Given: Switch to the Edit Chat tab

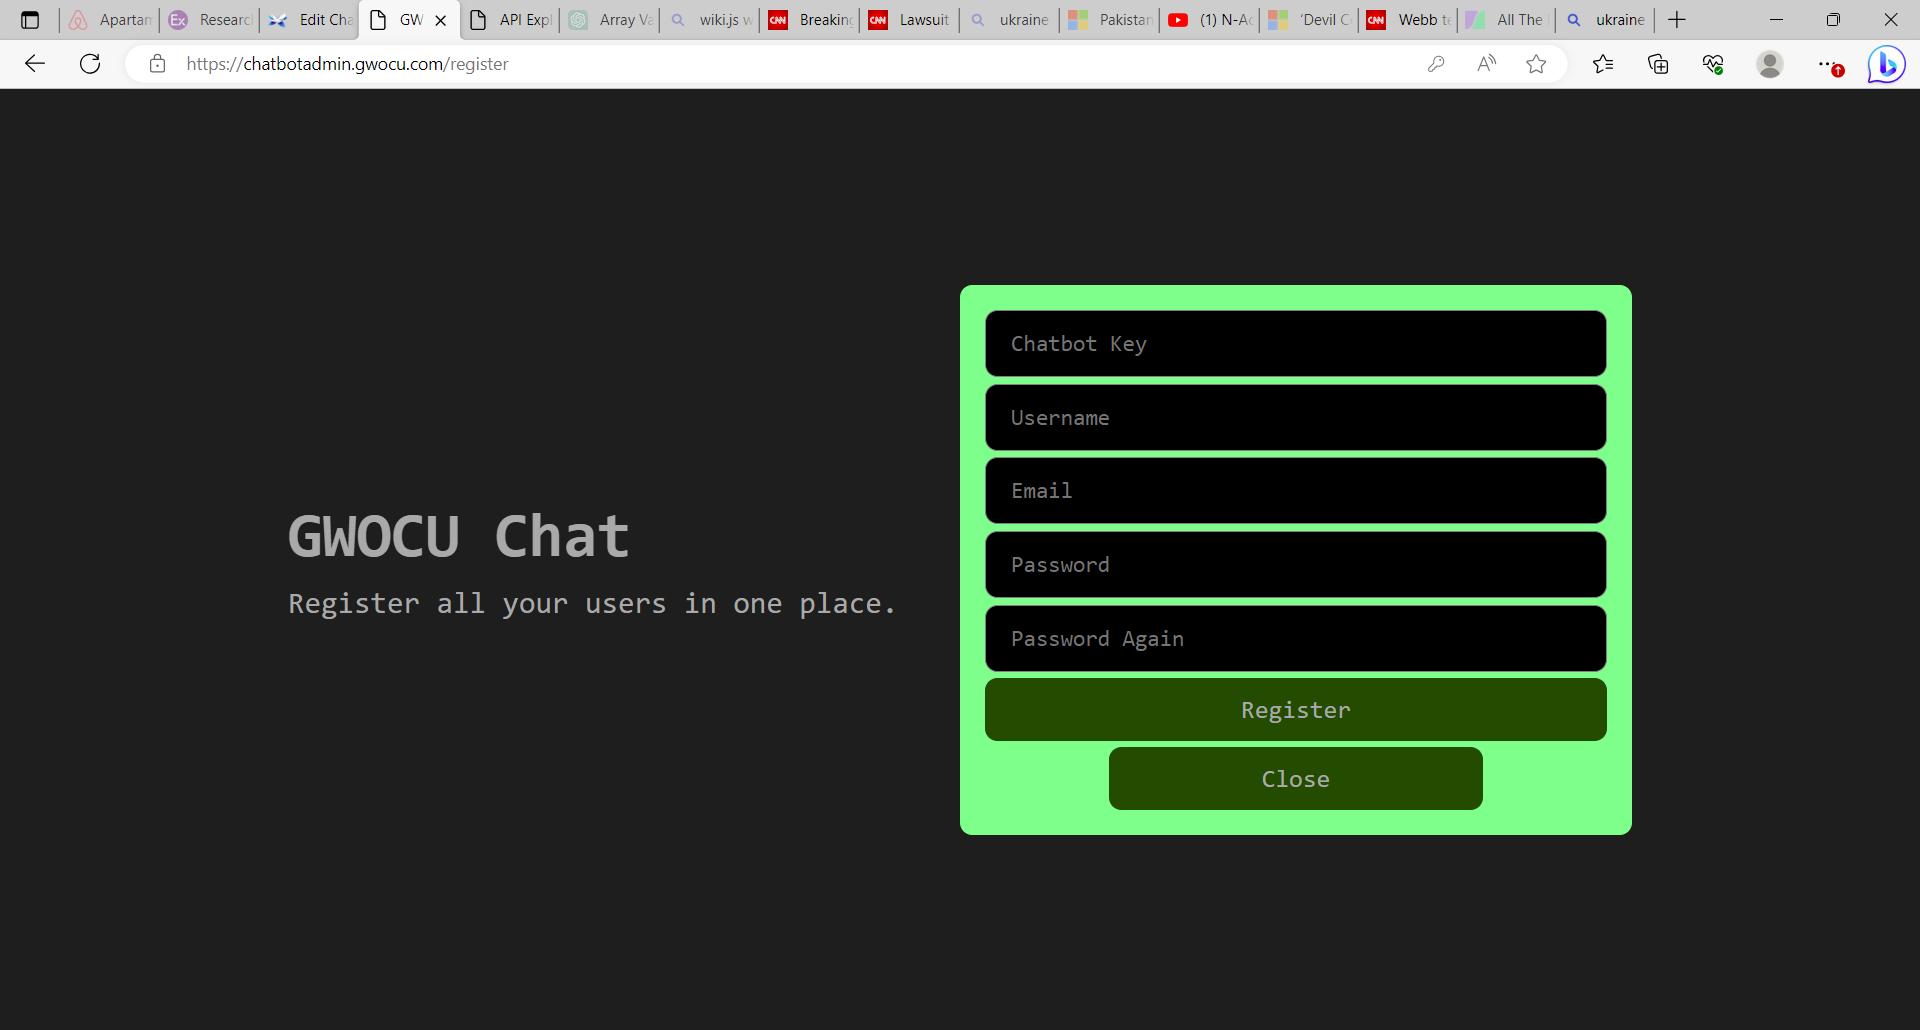Looking at the screenshot, I should (x=312, y=20).
